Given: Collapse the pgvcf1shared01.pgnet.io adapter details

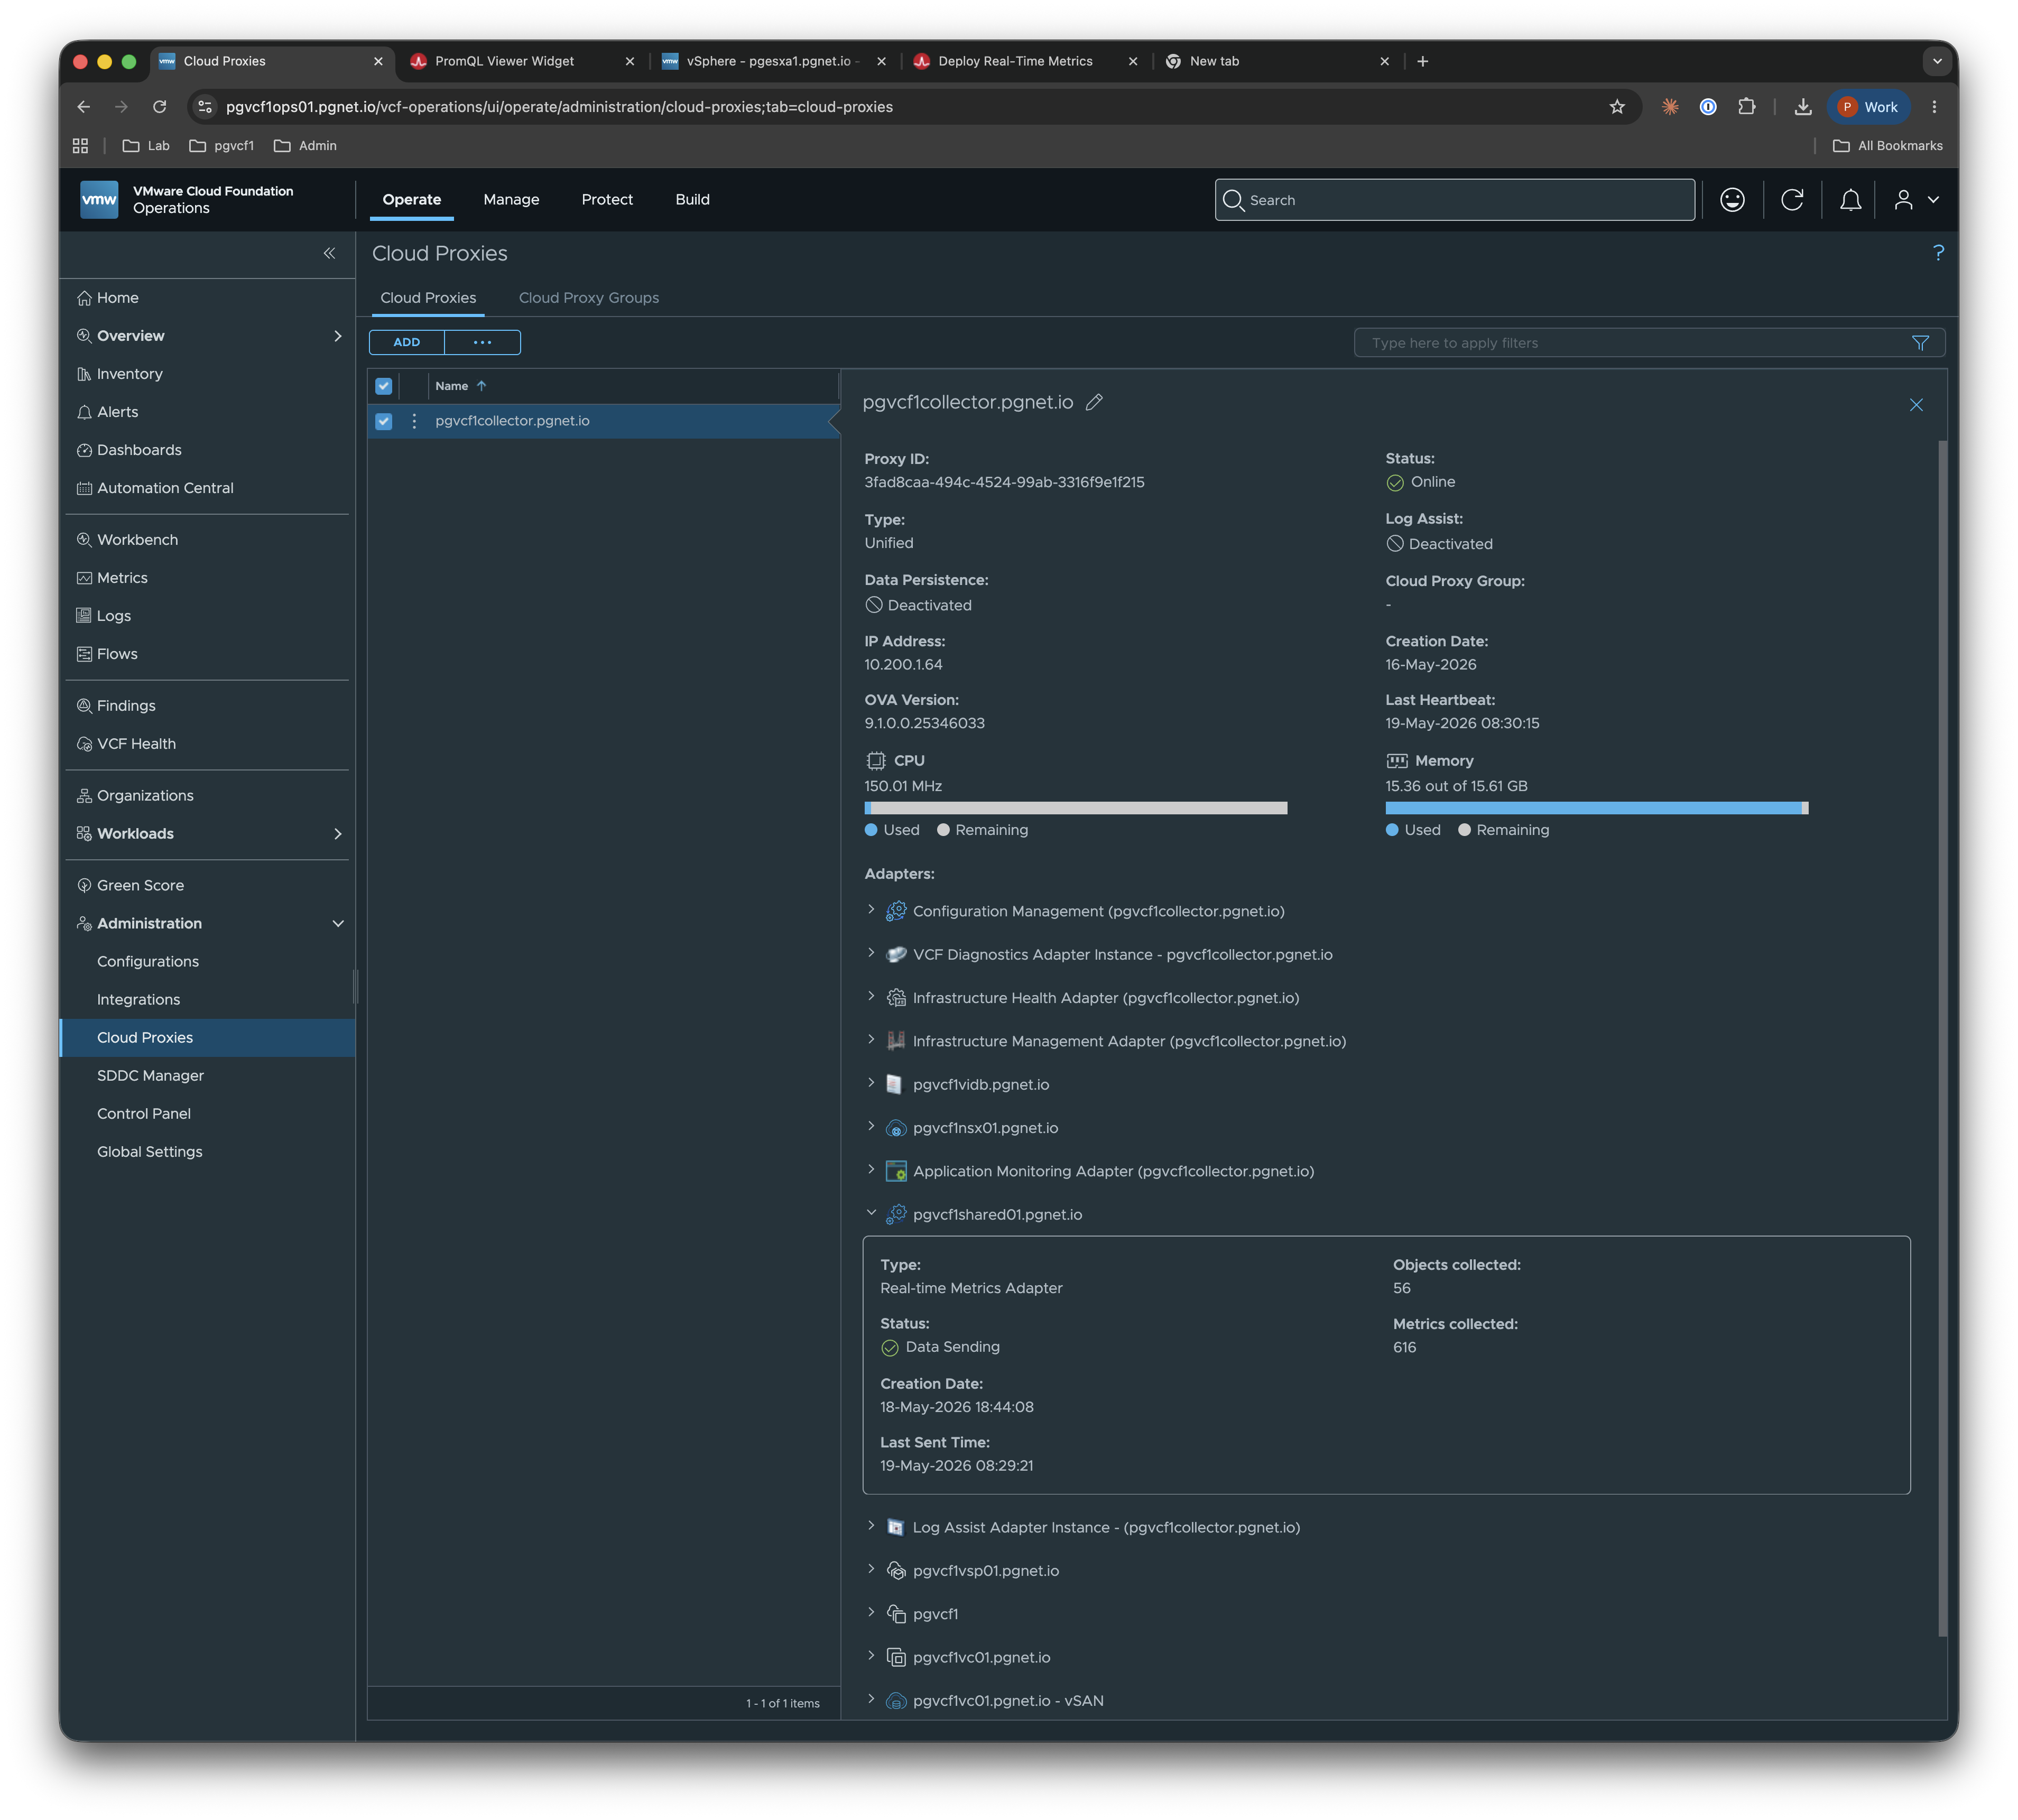Looking at the screenshot, I should 871,1213.
